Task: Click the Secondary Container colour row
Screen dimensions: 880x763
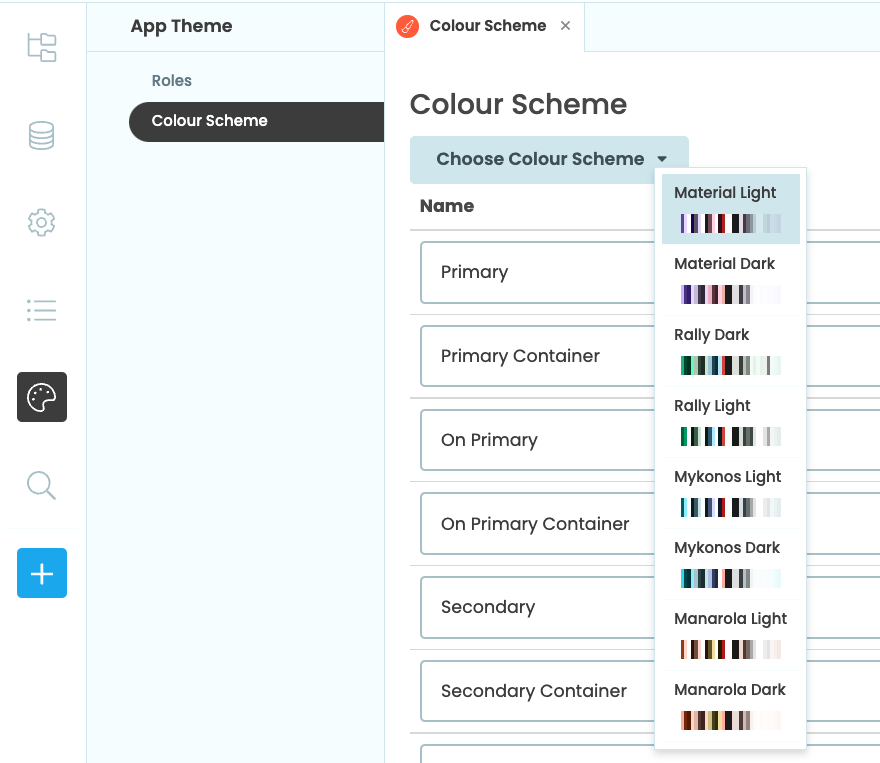Action: (534, 690)
